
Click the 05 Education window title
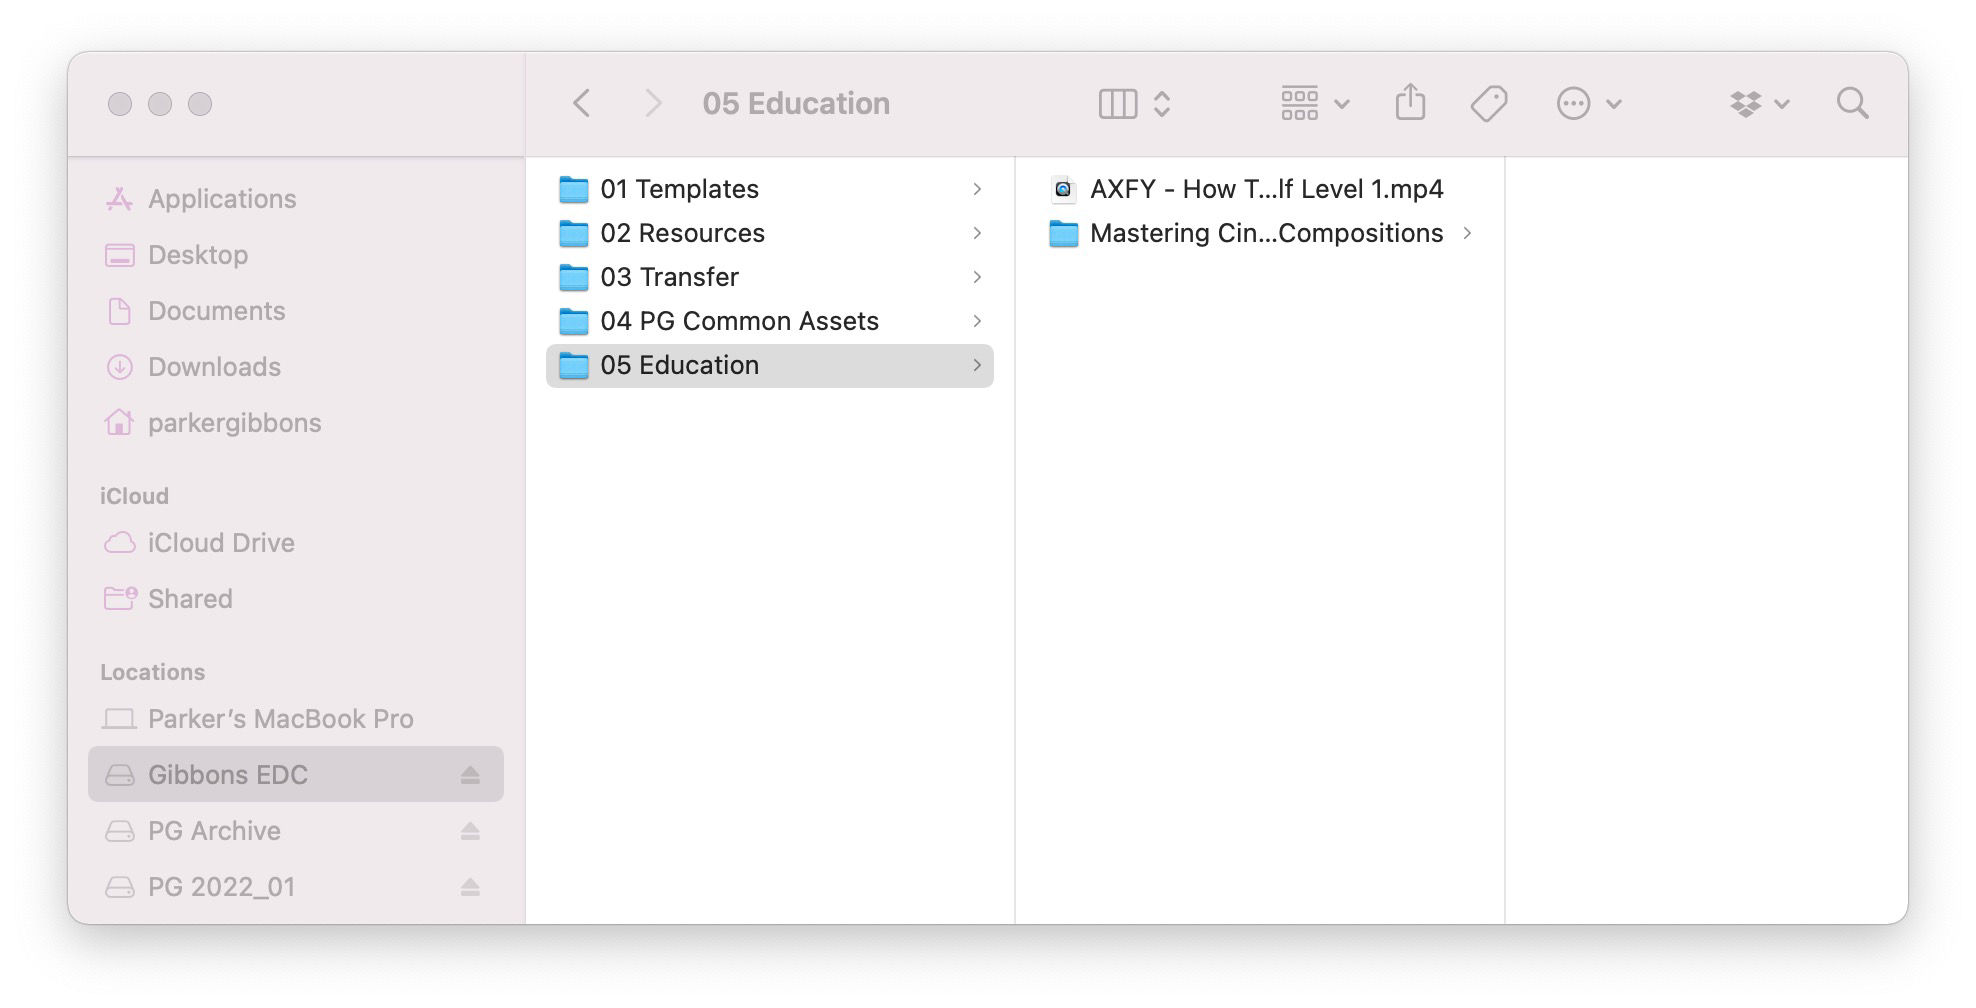pyautogui.click(x=796, y=103)
